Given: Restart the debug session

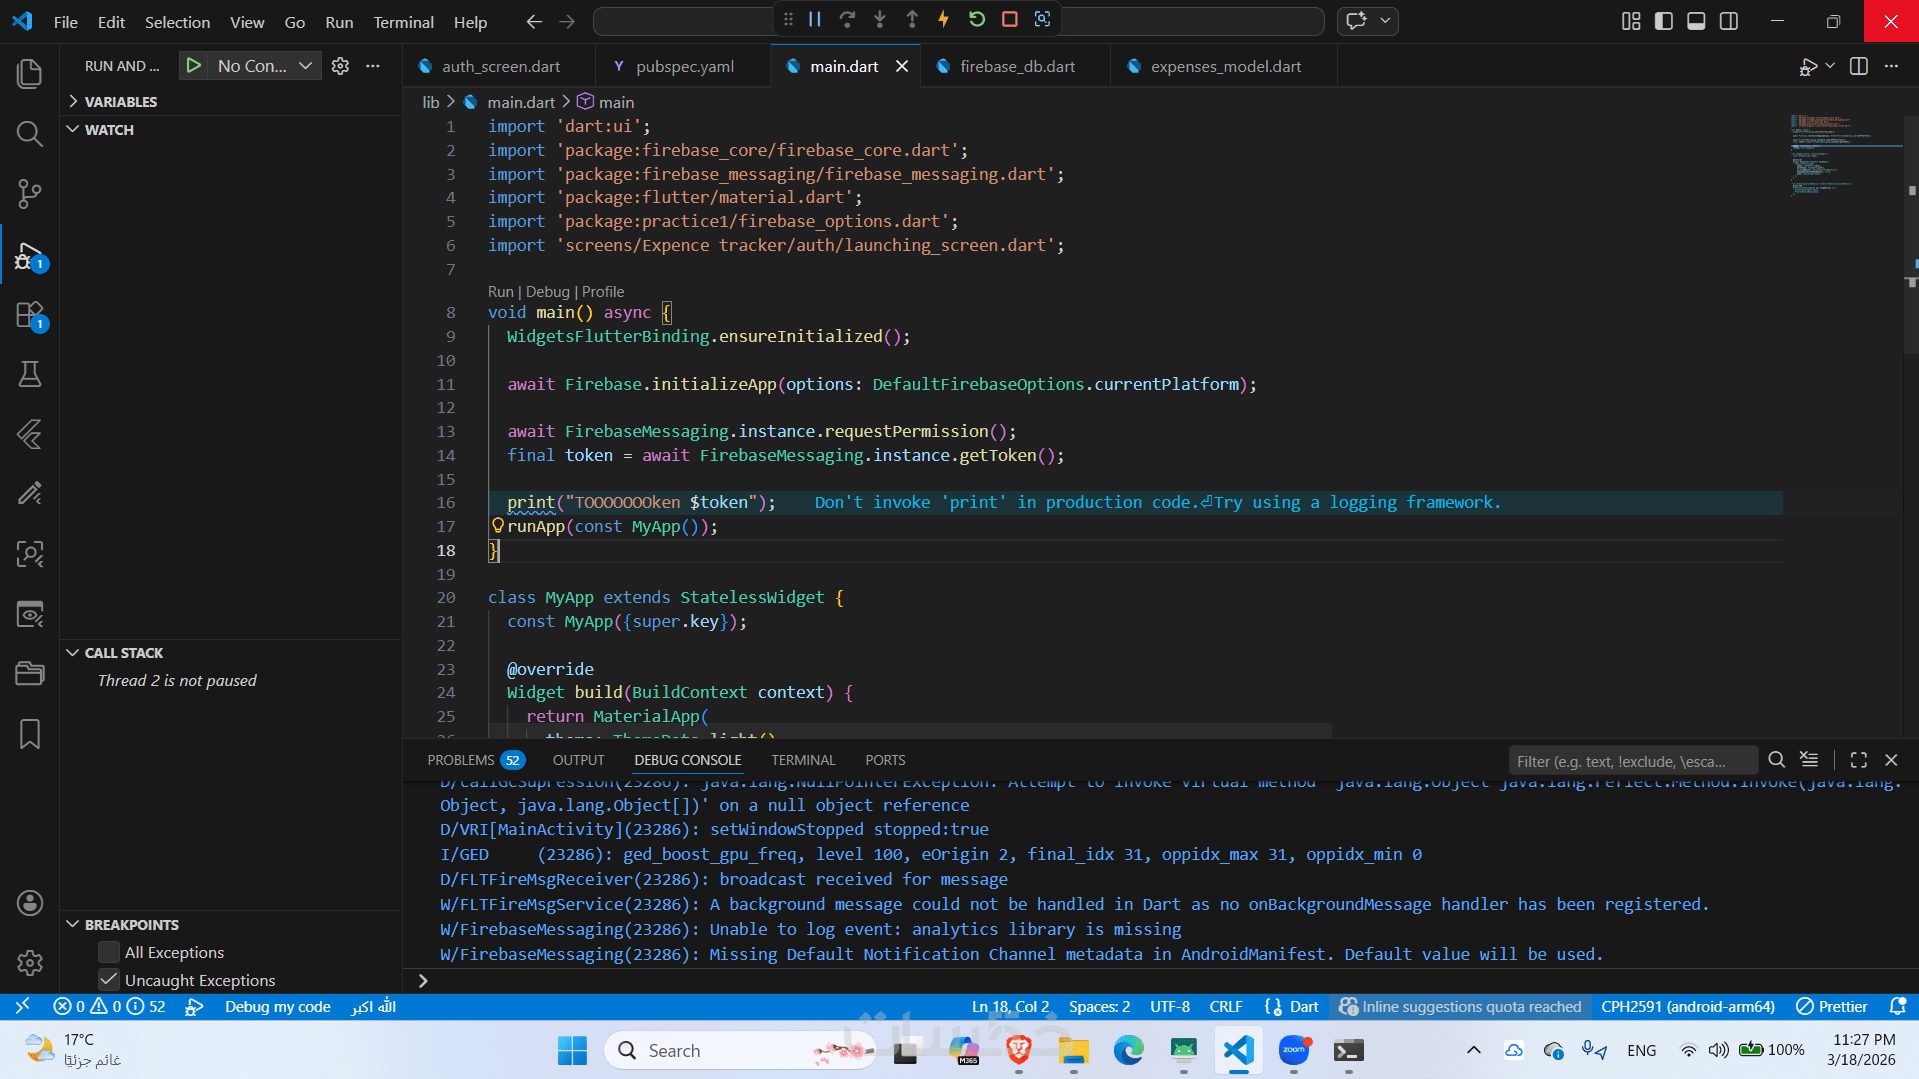Looking at the screenshot, I should [x=977, y=19].
